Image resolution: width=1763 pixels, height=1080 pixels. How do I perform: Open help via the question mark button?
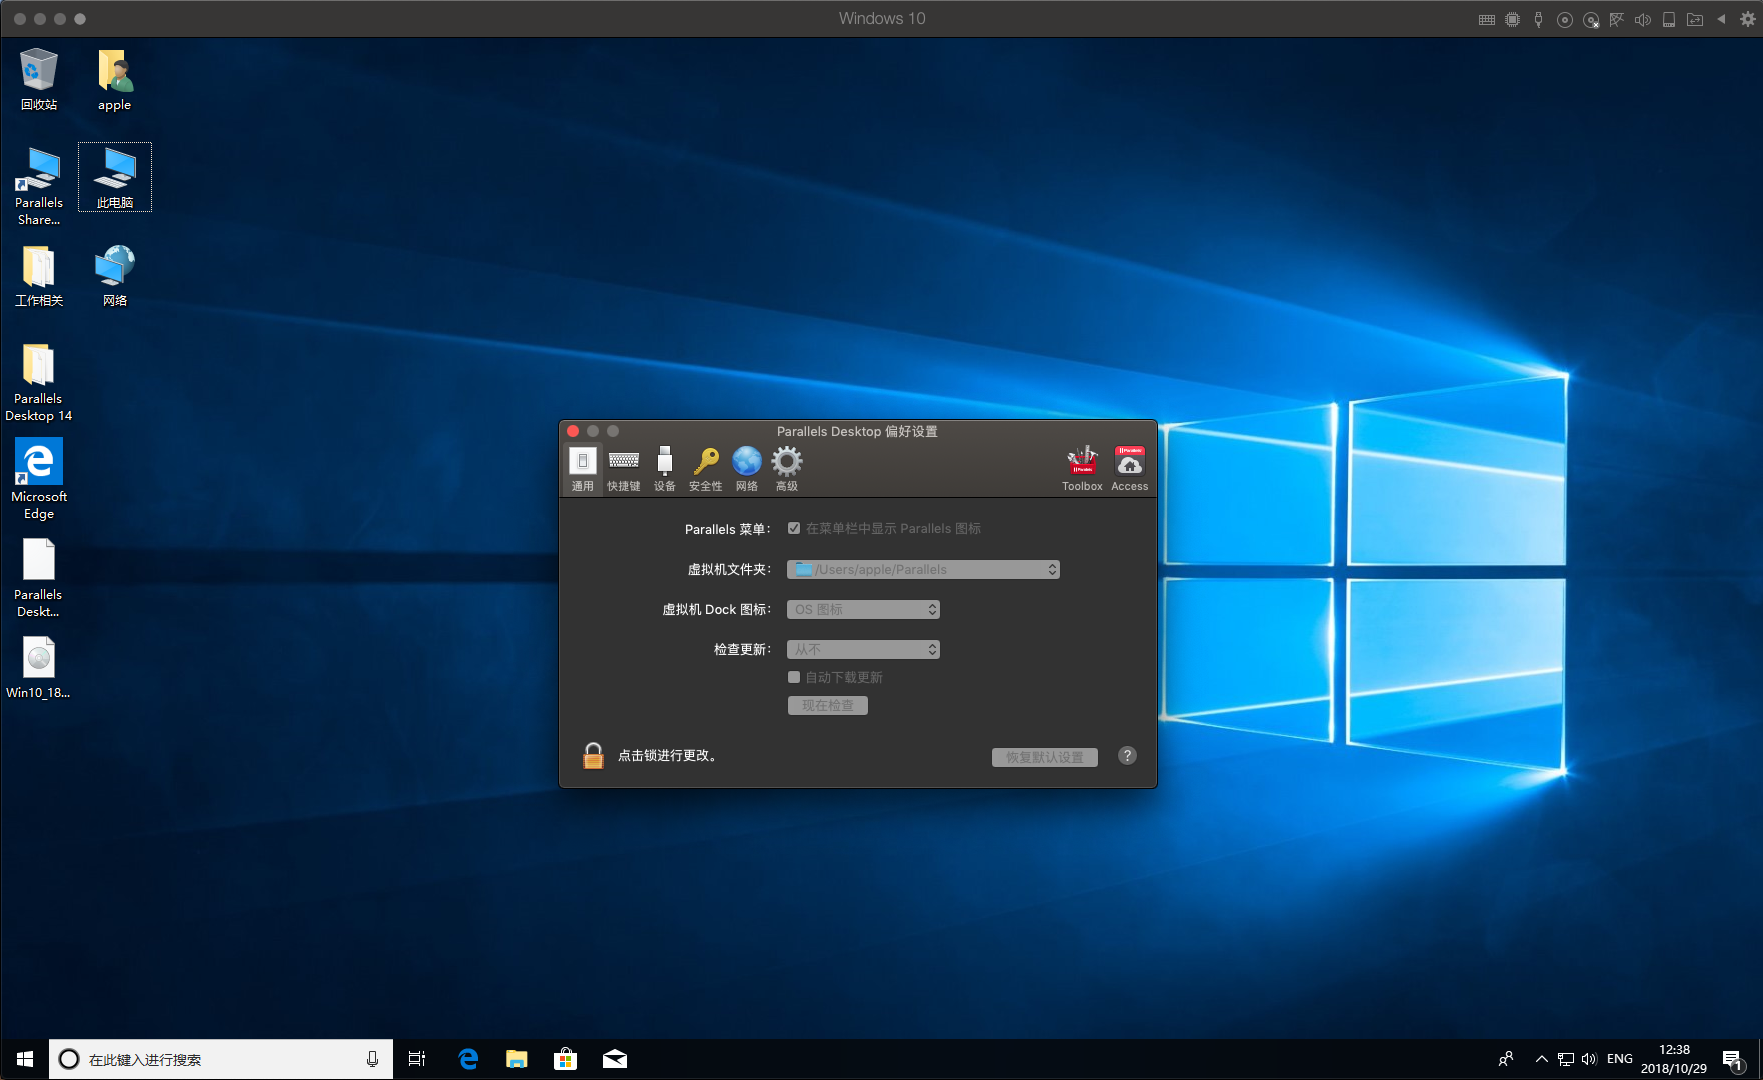coord(1127,756)
